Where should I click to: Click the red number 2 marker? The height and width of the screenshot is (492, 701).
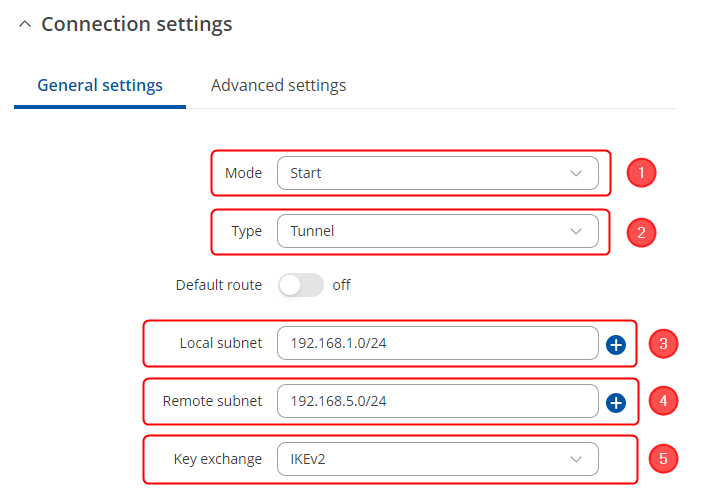pyautogui.click(x=641, y=232)
